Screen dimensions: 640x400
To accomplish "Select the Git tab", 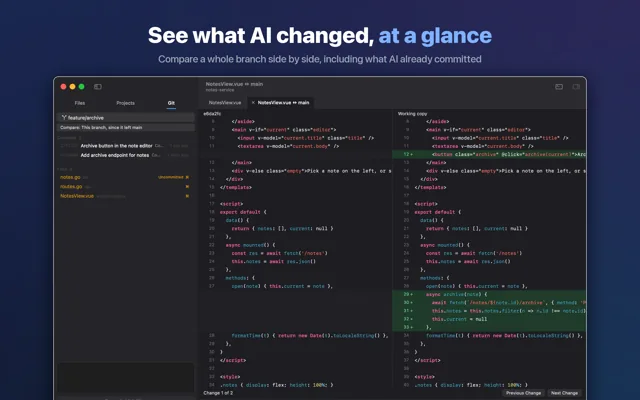I will pos(171,103).
